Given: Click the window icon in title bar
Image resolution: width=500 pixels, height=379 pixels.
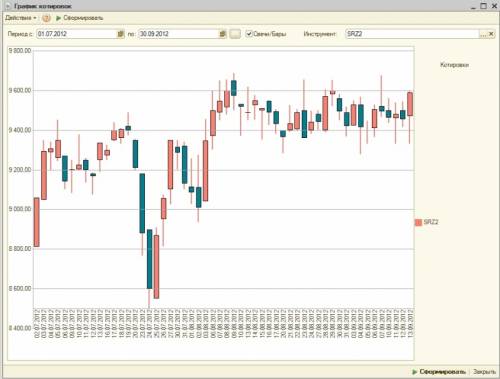Looking at the screenshot, I should tap(8, 6).
